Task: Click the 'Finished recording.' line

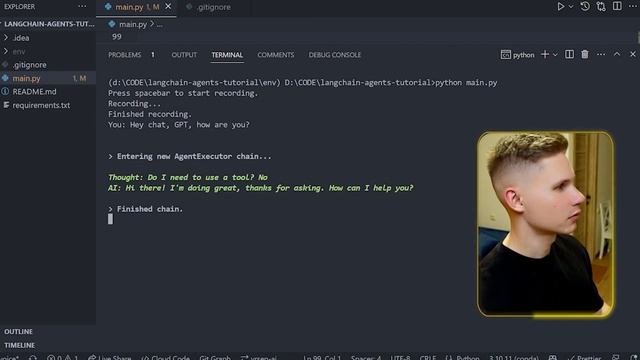Action: (150, 114)
